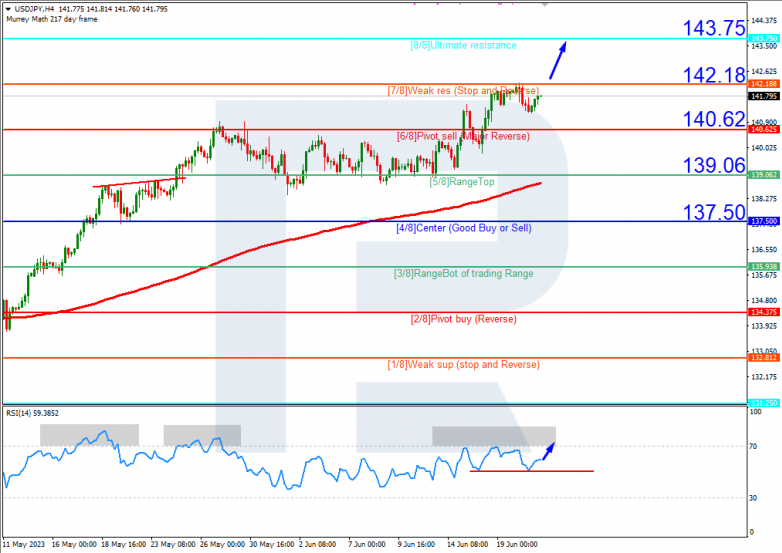This screenshot has width=782, height=553.
Task: Click the RSI 70 level axis label
Action: click(753, 446)
